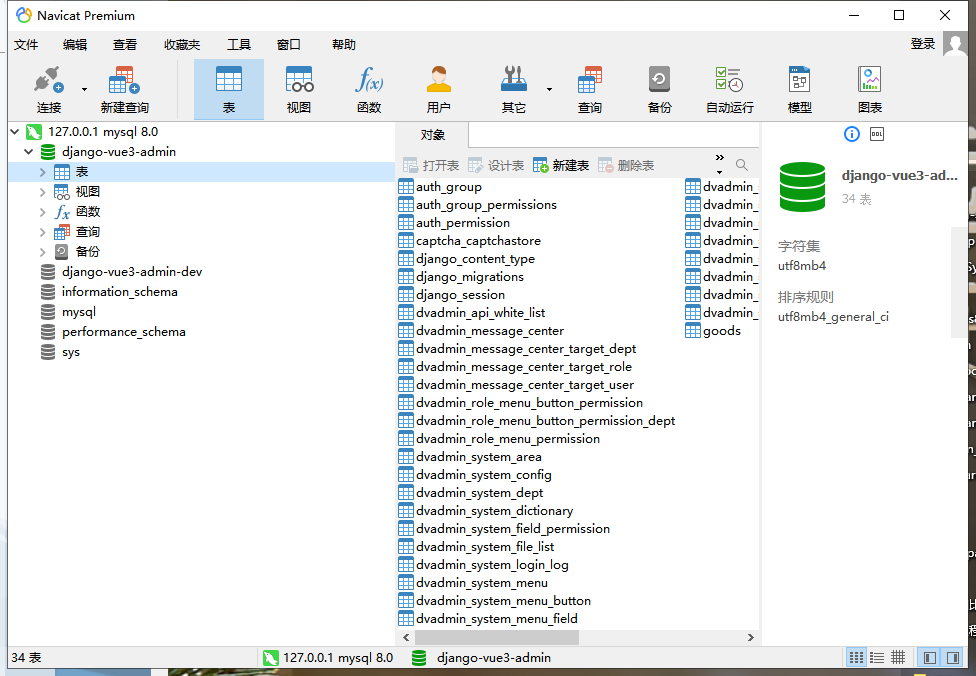Click the Connection (连接) toolbar icon
The image size is (976, 676).
[49, 90]
